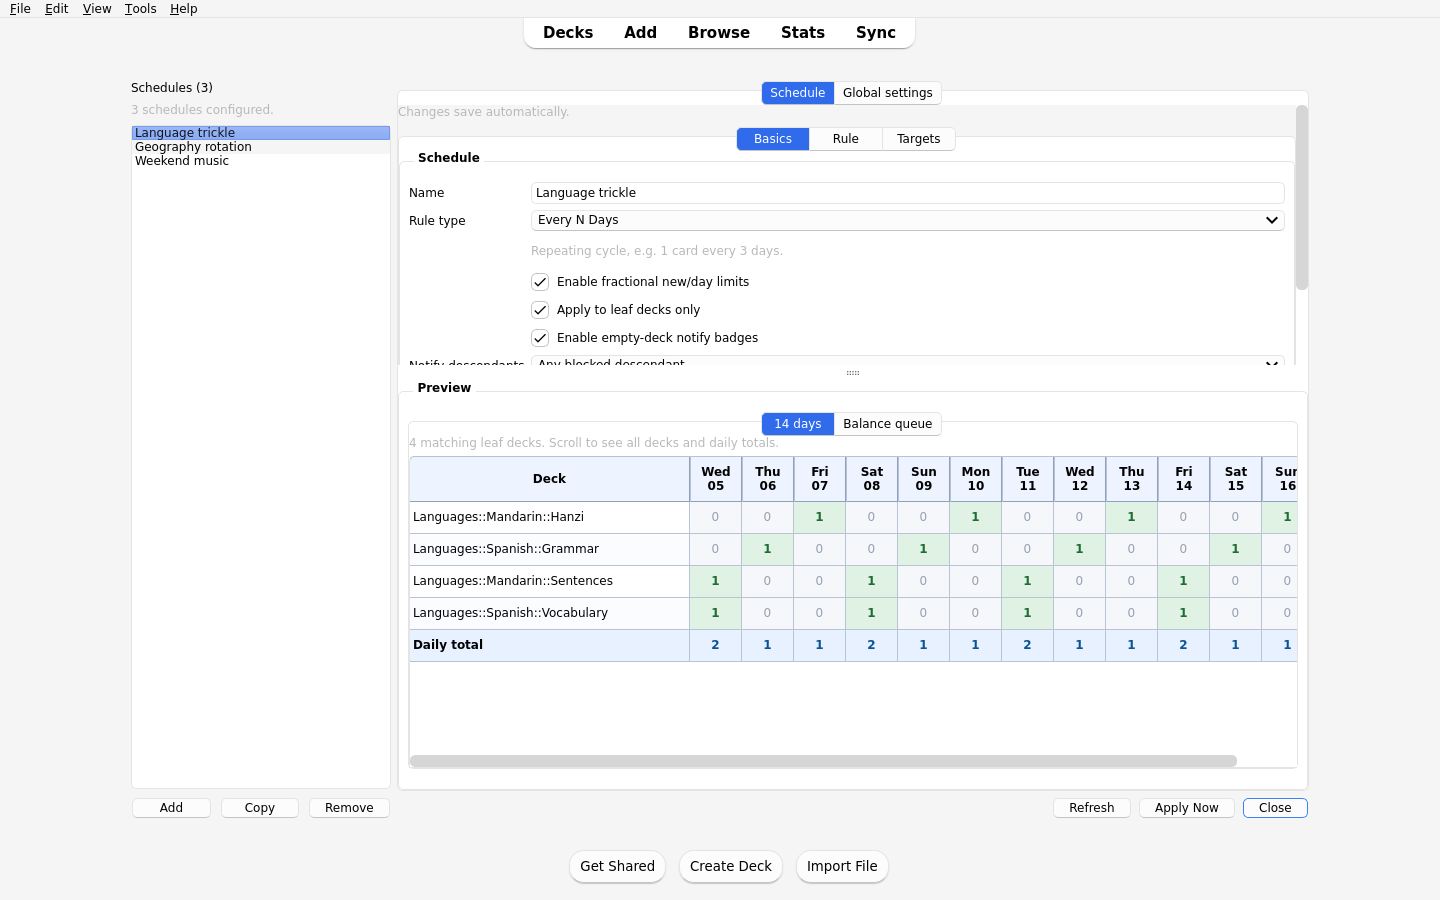Remove the selected schedule
The height and width of the screenshot is (900, 1440).
349,808
